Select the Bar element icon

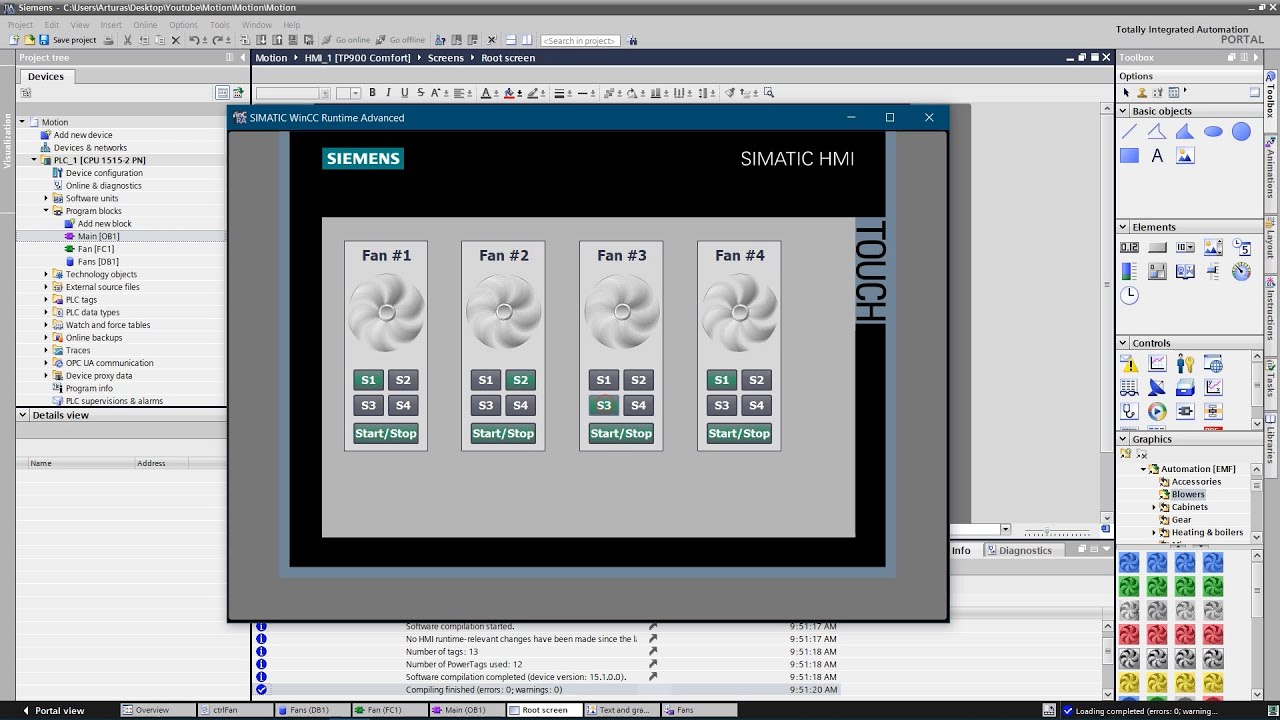[1129, 271]
